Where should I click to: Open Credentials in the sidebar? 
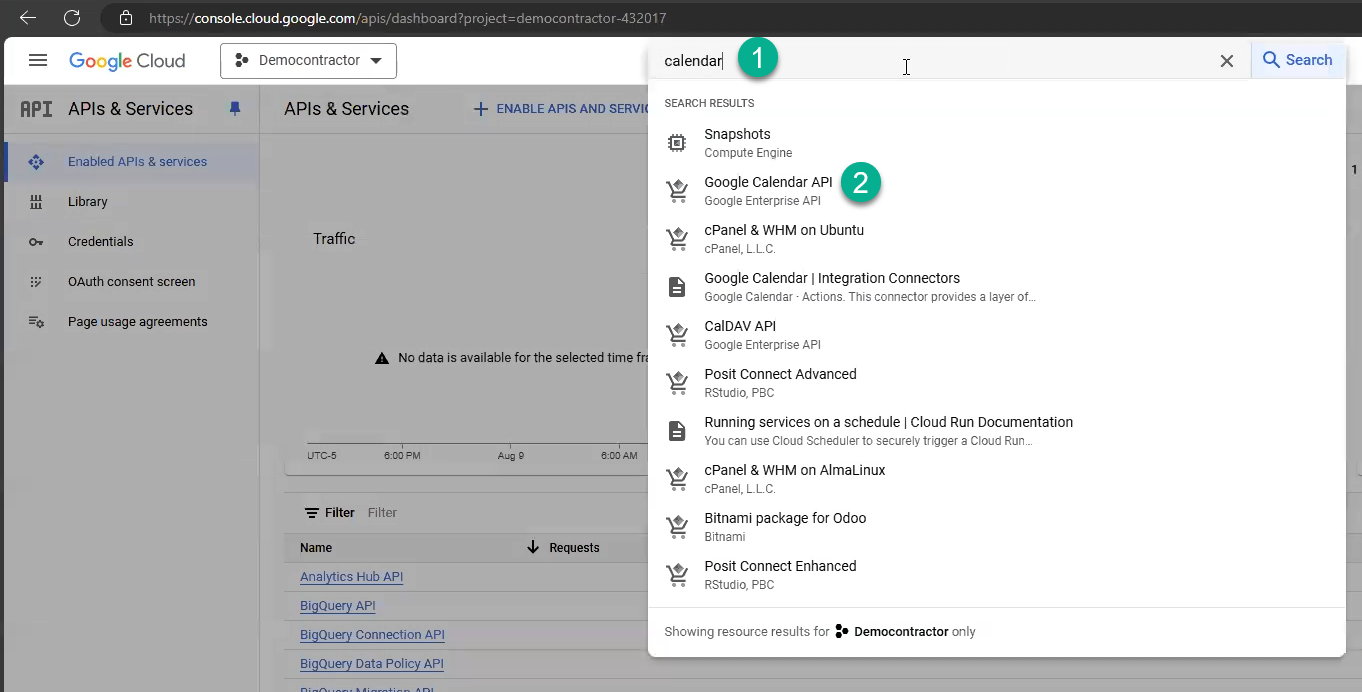(x=132, y=242)
